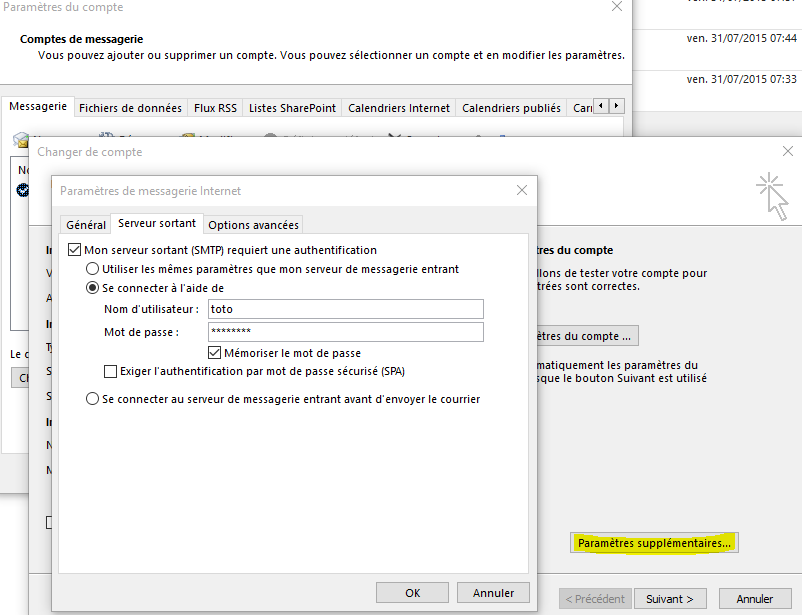Select Se connecter au serveur entrant radio
Screen dimensions: 802x615
tap(92, 399)
